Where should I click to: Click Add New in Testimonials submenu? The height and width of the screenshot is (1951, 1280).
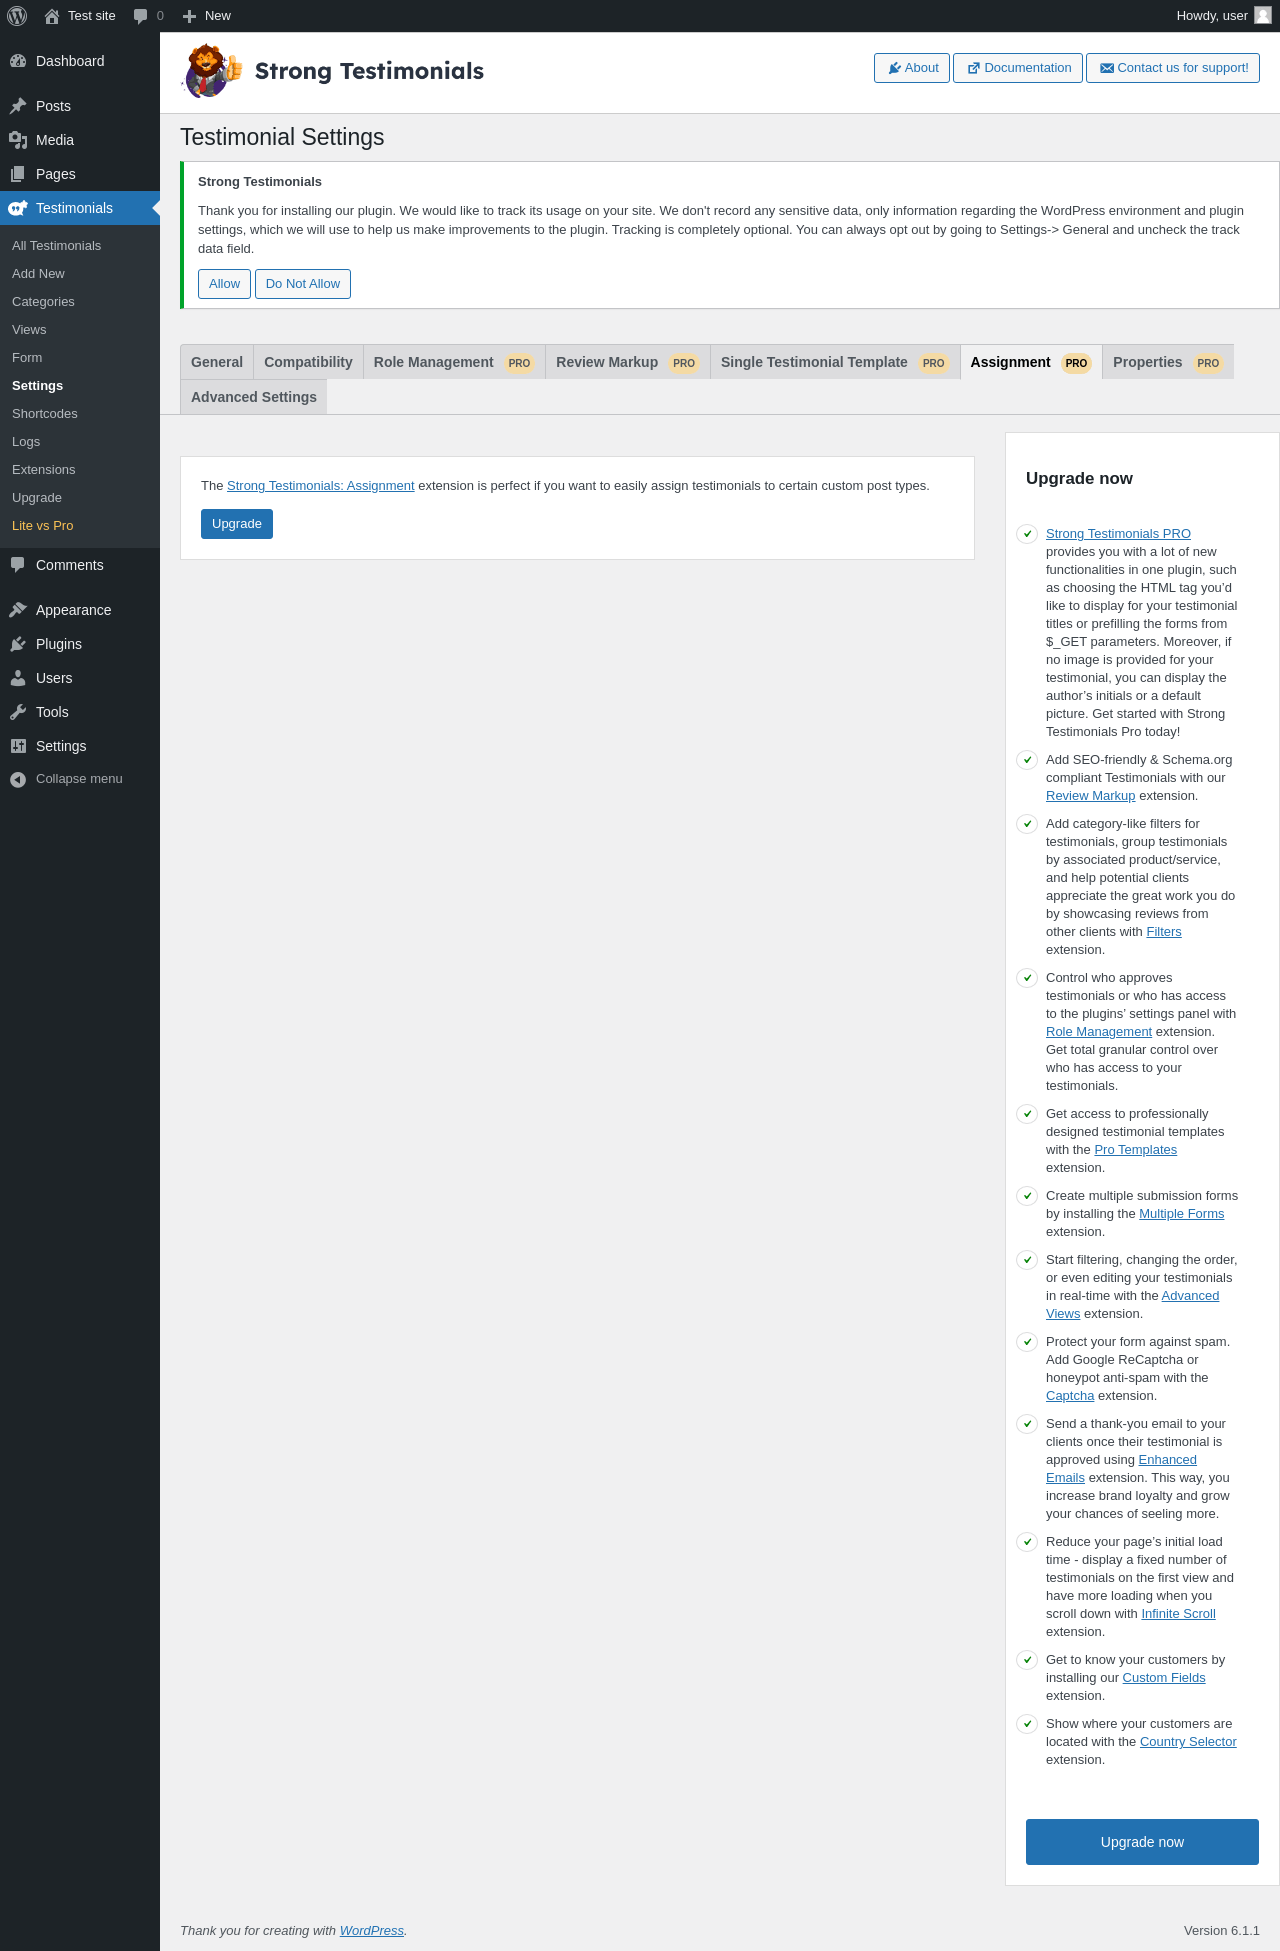(38, 274)
